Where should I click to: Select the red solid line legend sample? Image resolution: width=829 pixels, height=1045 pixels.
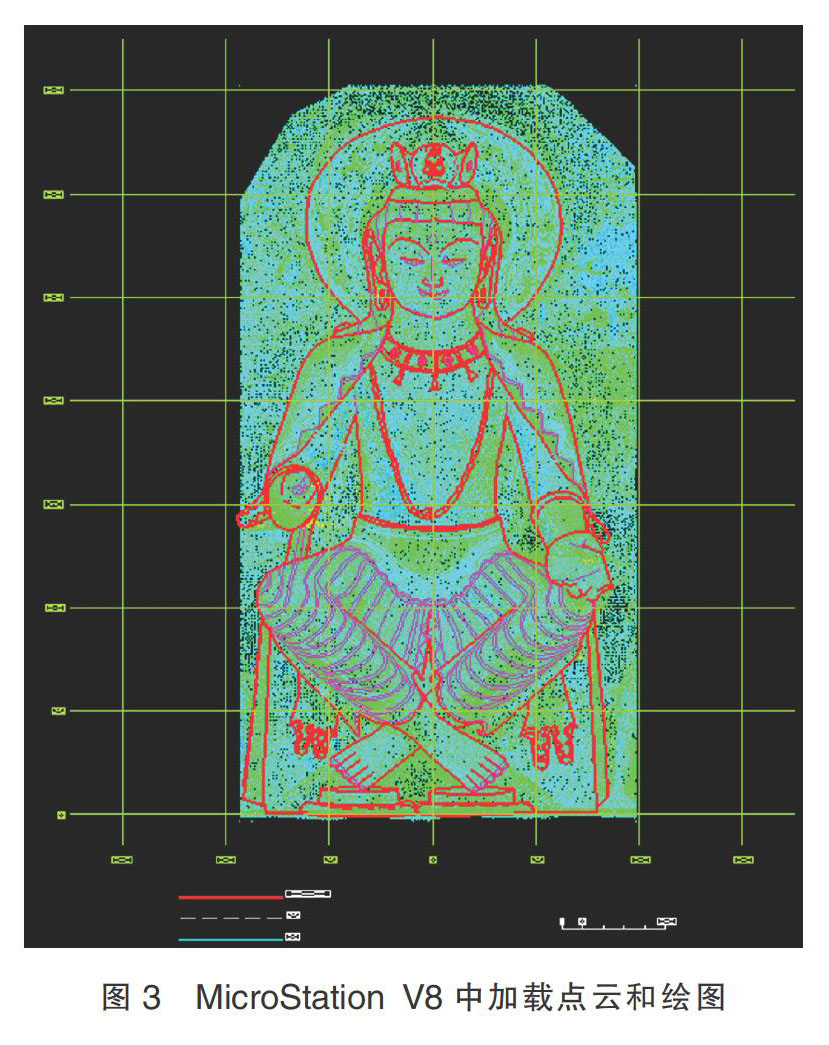point(231,897)
